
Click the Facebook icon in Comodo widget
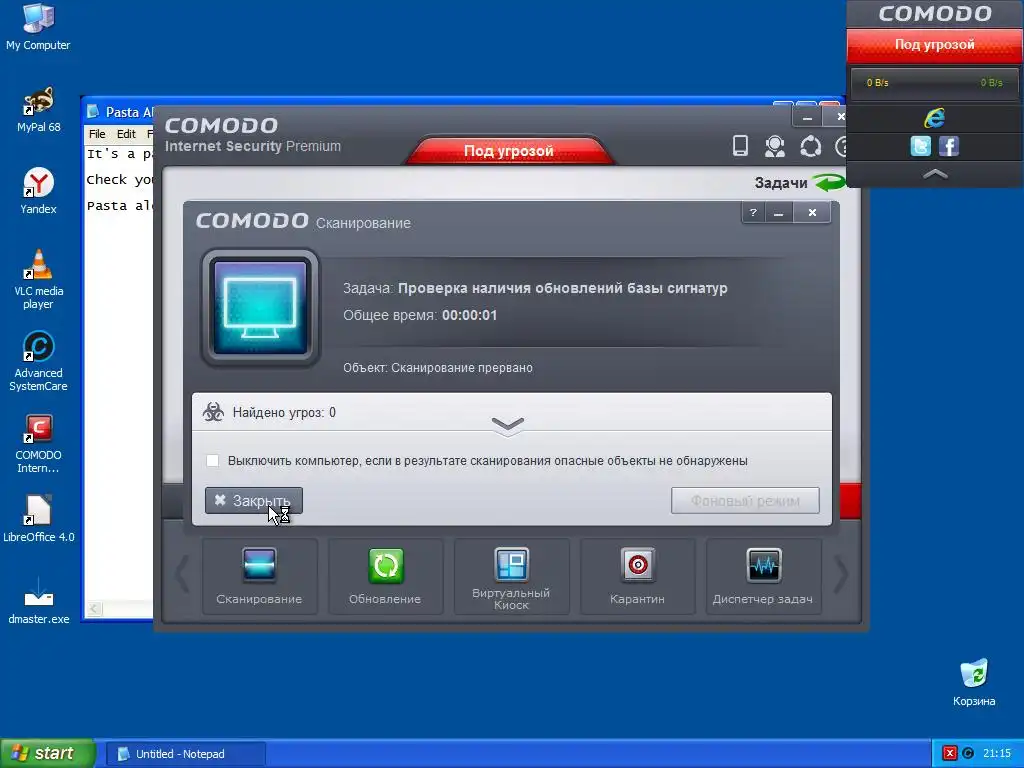[949, 146]
